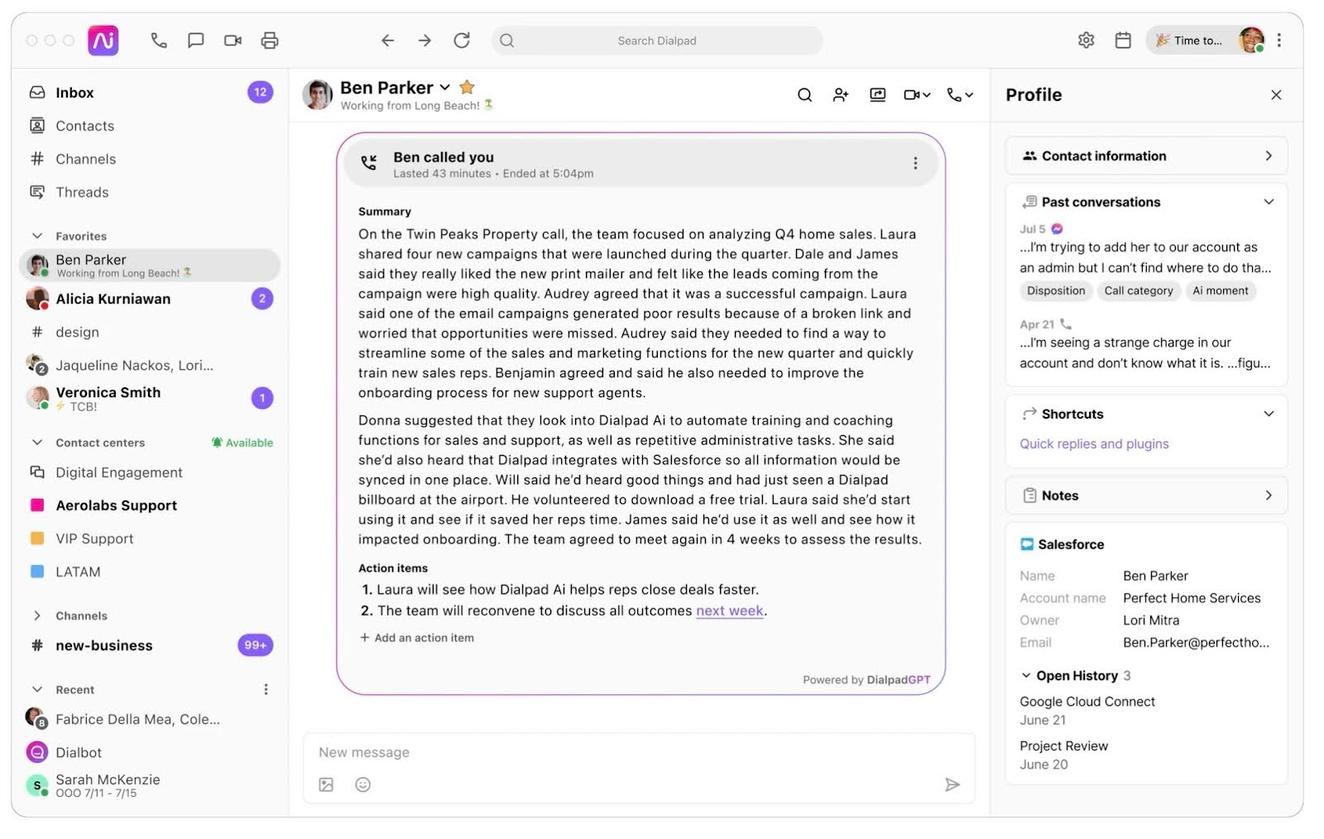Open video call options dropdown

917,95
